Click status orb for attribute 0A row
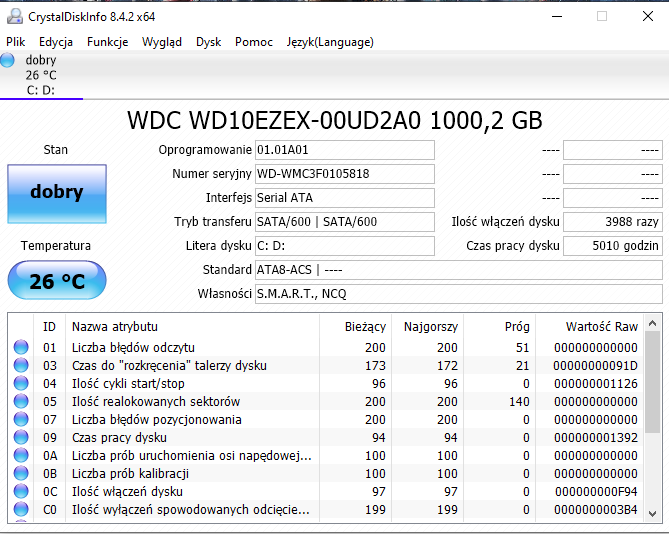The height and width of the screenshot is (534, 669). pyautogui.click(x=21, y=455)
